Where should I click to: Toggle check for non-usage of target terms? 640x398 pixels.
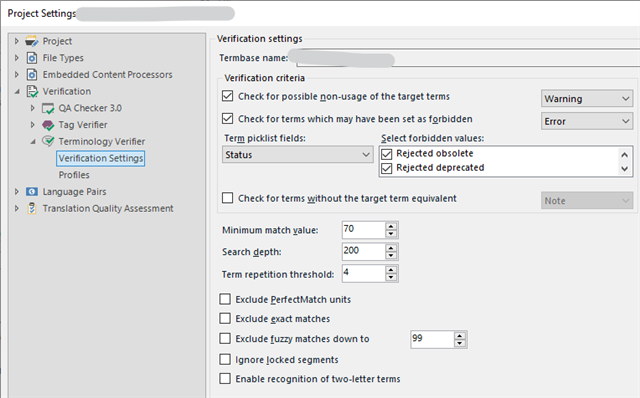click(227, 96)
